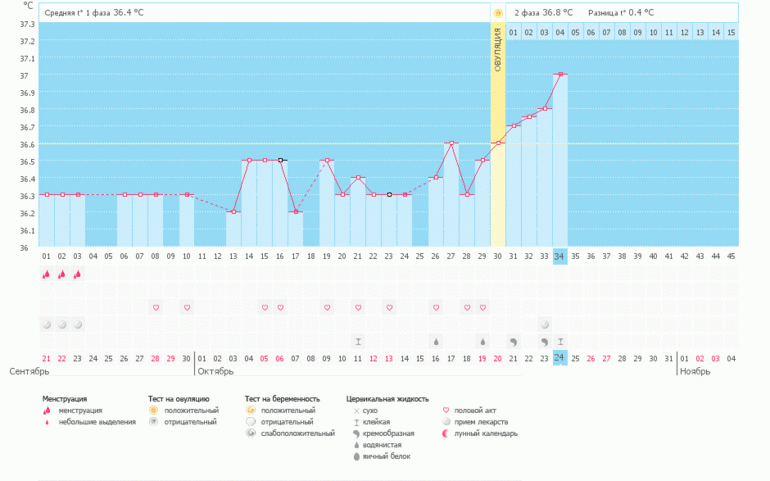The height and width of the screenshot is (481, 770).
Task: Click menstruation icon under cycle day 01
Action: coord(46,275)
